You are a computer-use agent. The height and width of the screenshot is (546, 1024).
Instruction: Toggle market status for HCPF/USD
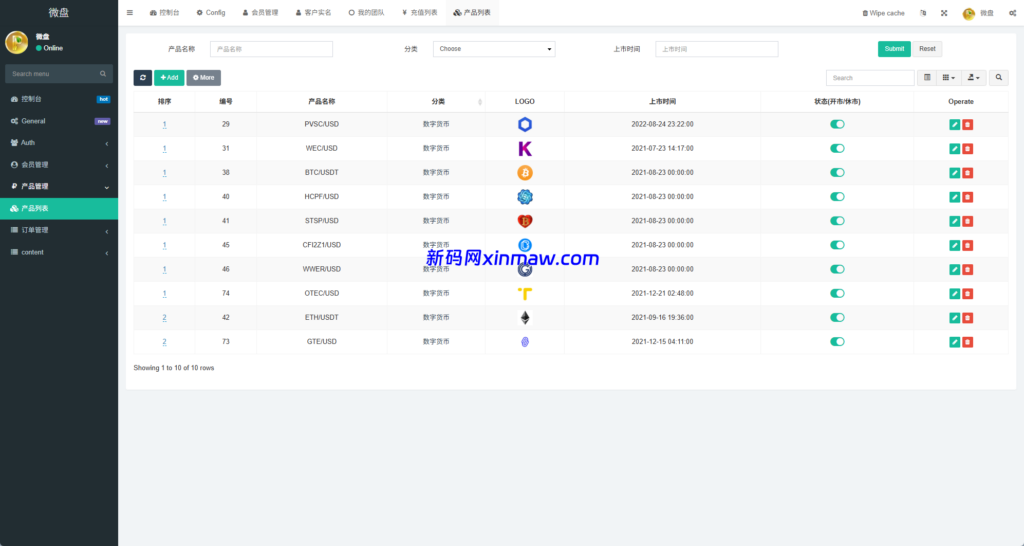click(x=837, y=197)
